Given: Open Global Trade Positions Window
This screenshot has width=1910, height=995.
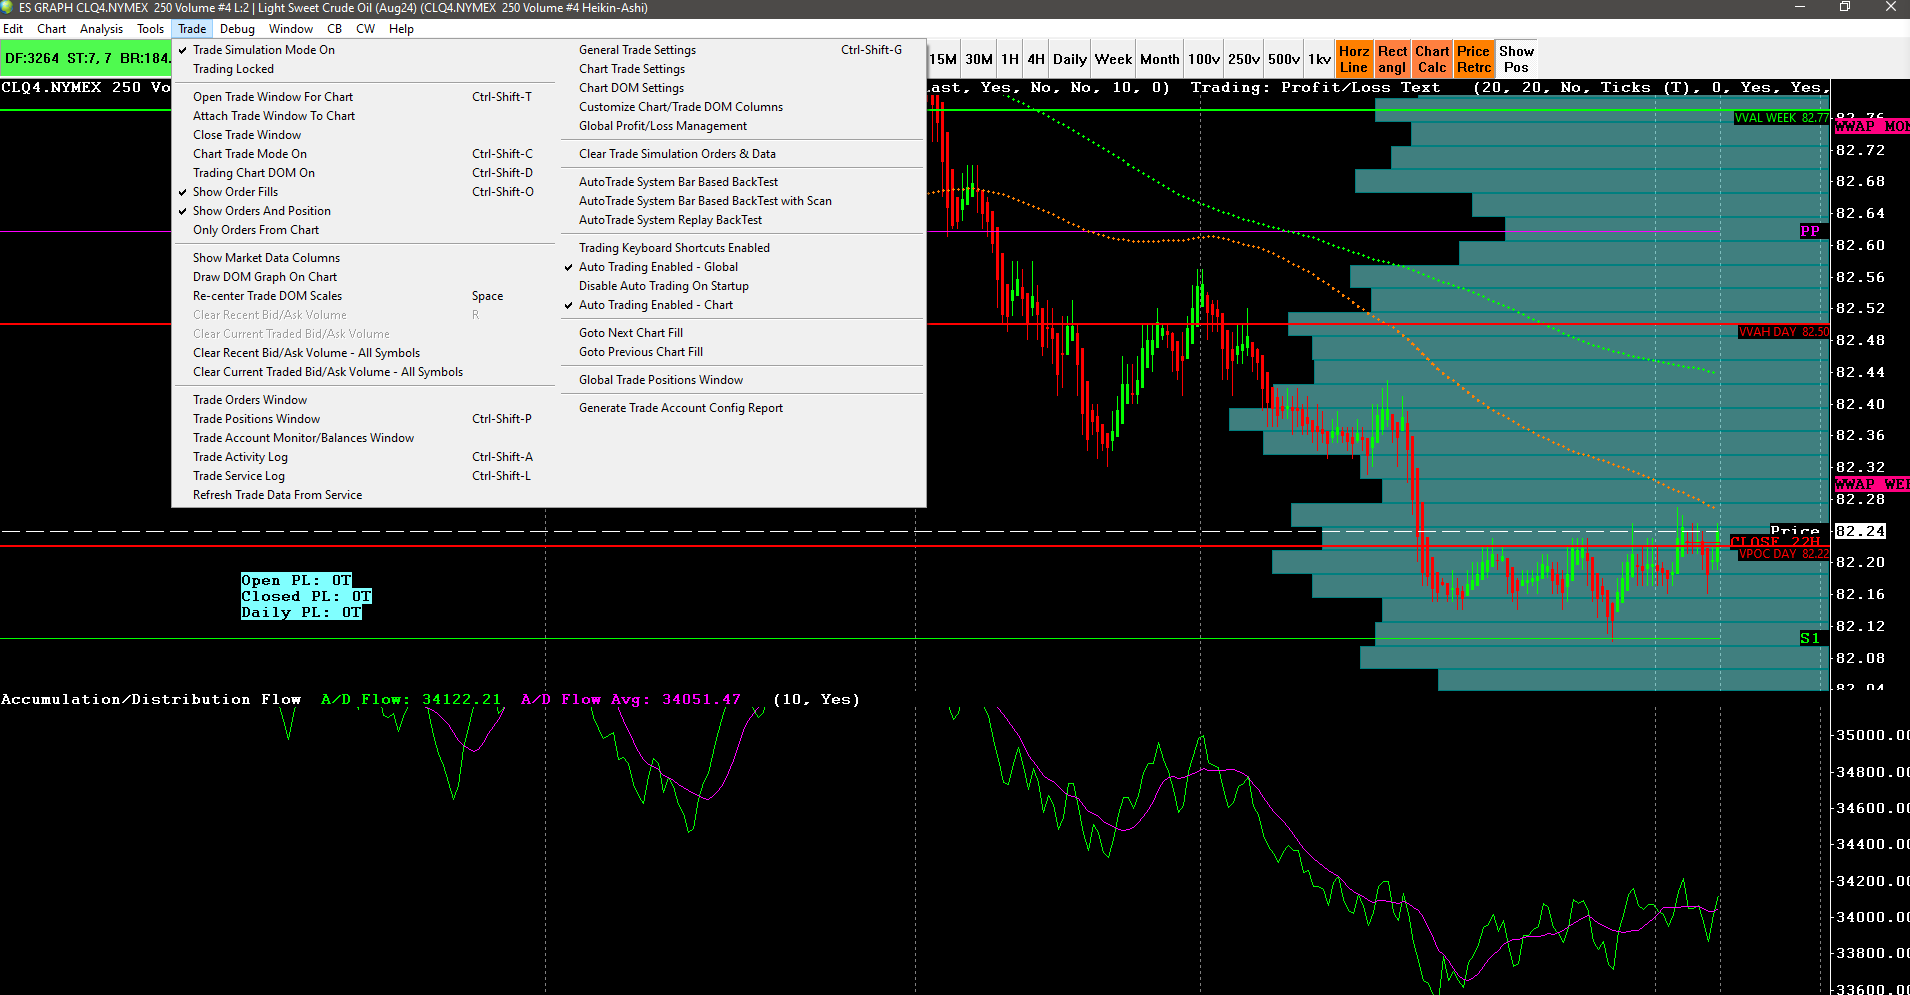Looking at the screenshot, I should click(x=741, y=380).
